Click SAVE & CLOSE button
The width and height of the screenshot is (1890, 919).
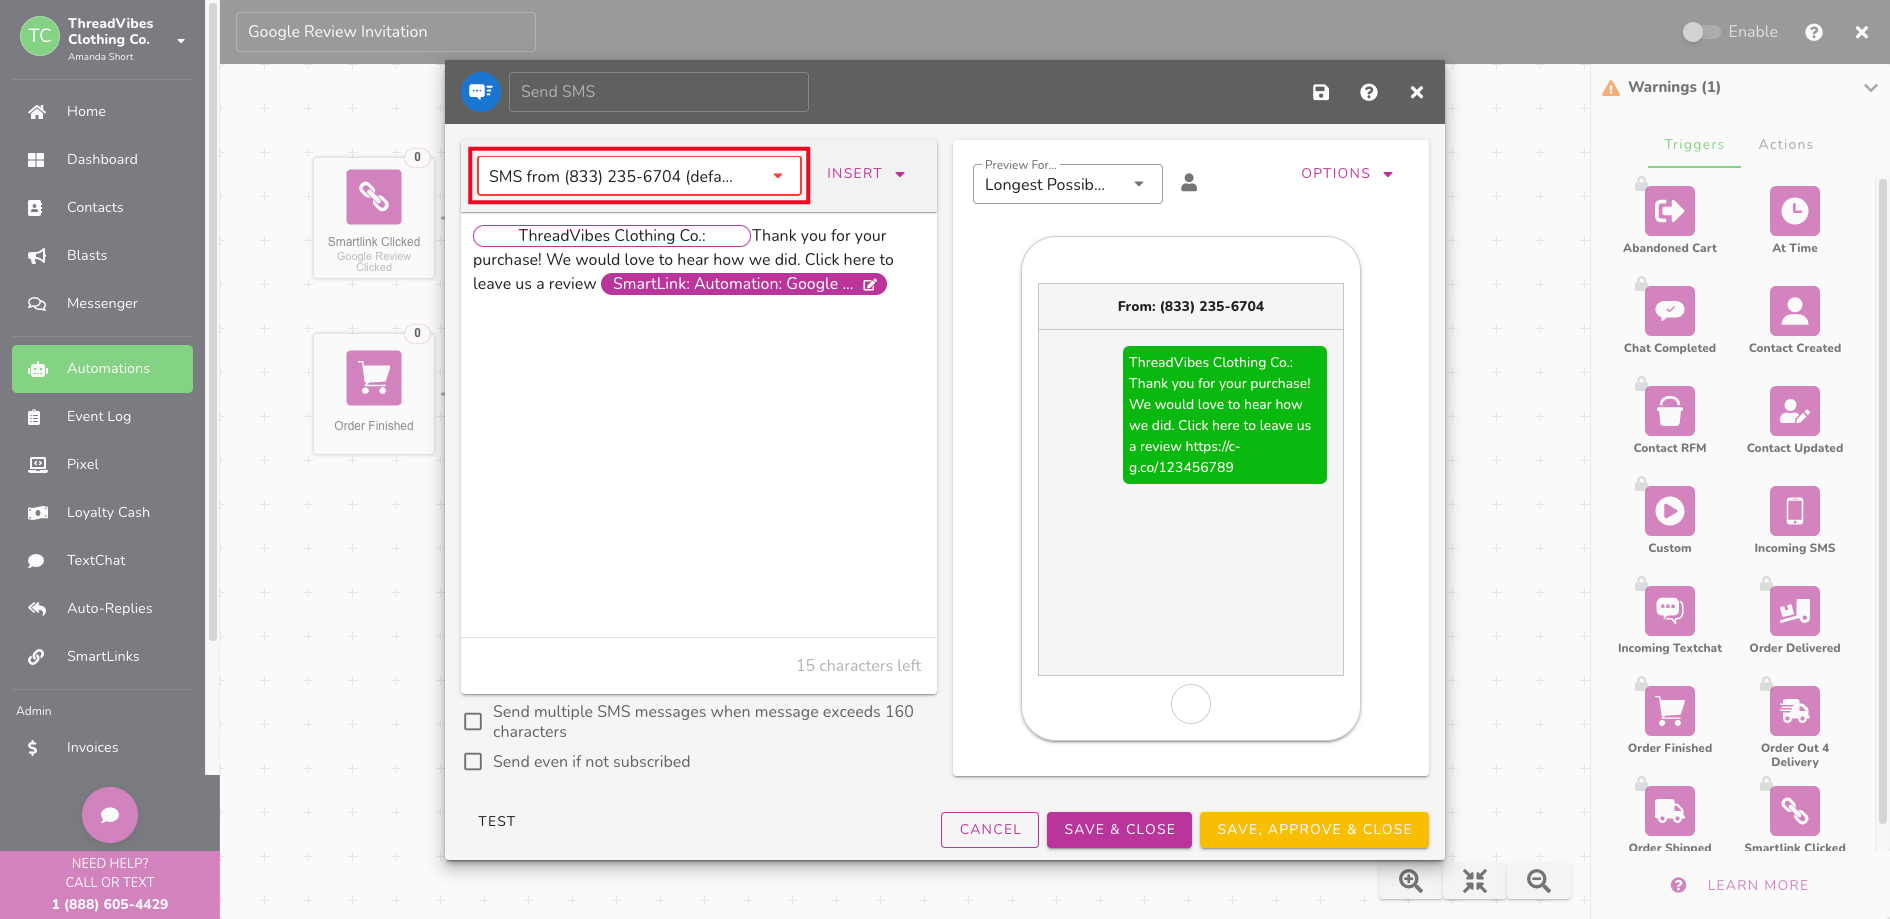1119,830
